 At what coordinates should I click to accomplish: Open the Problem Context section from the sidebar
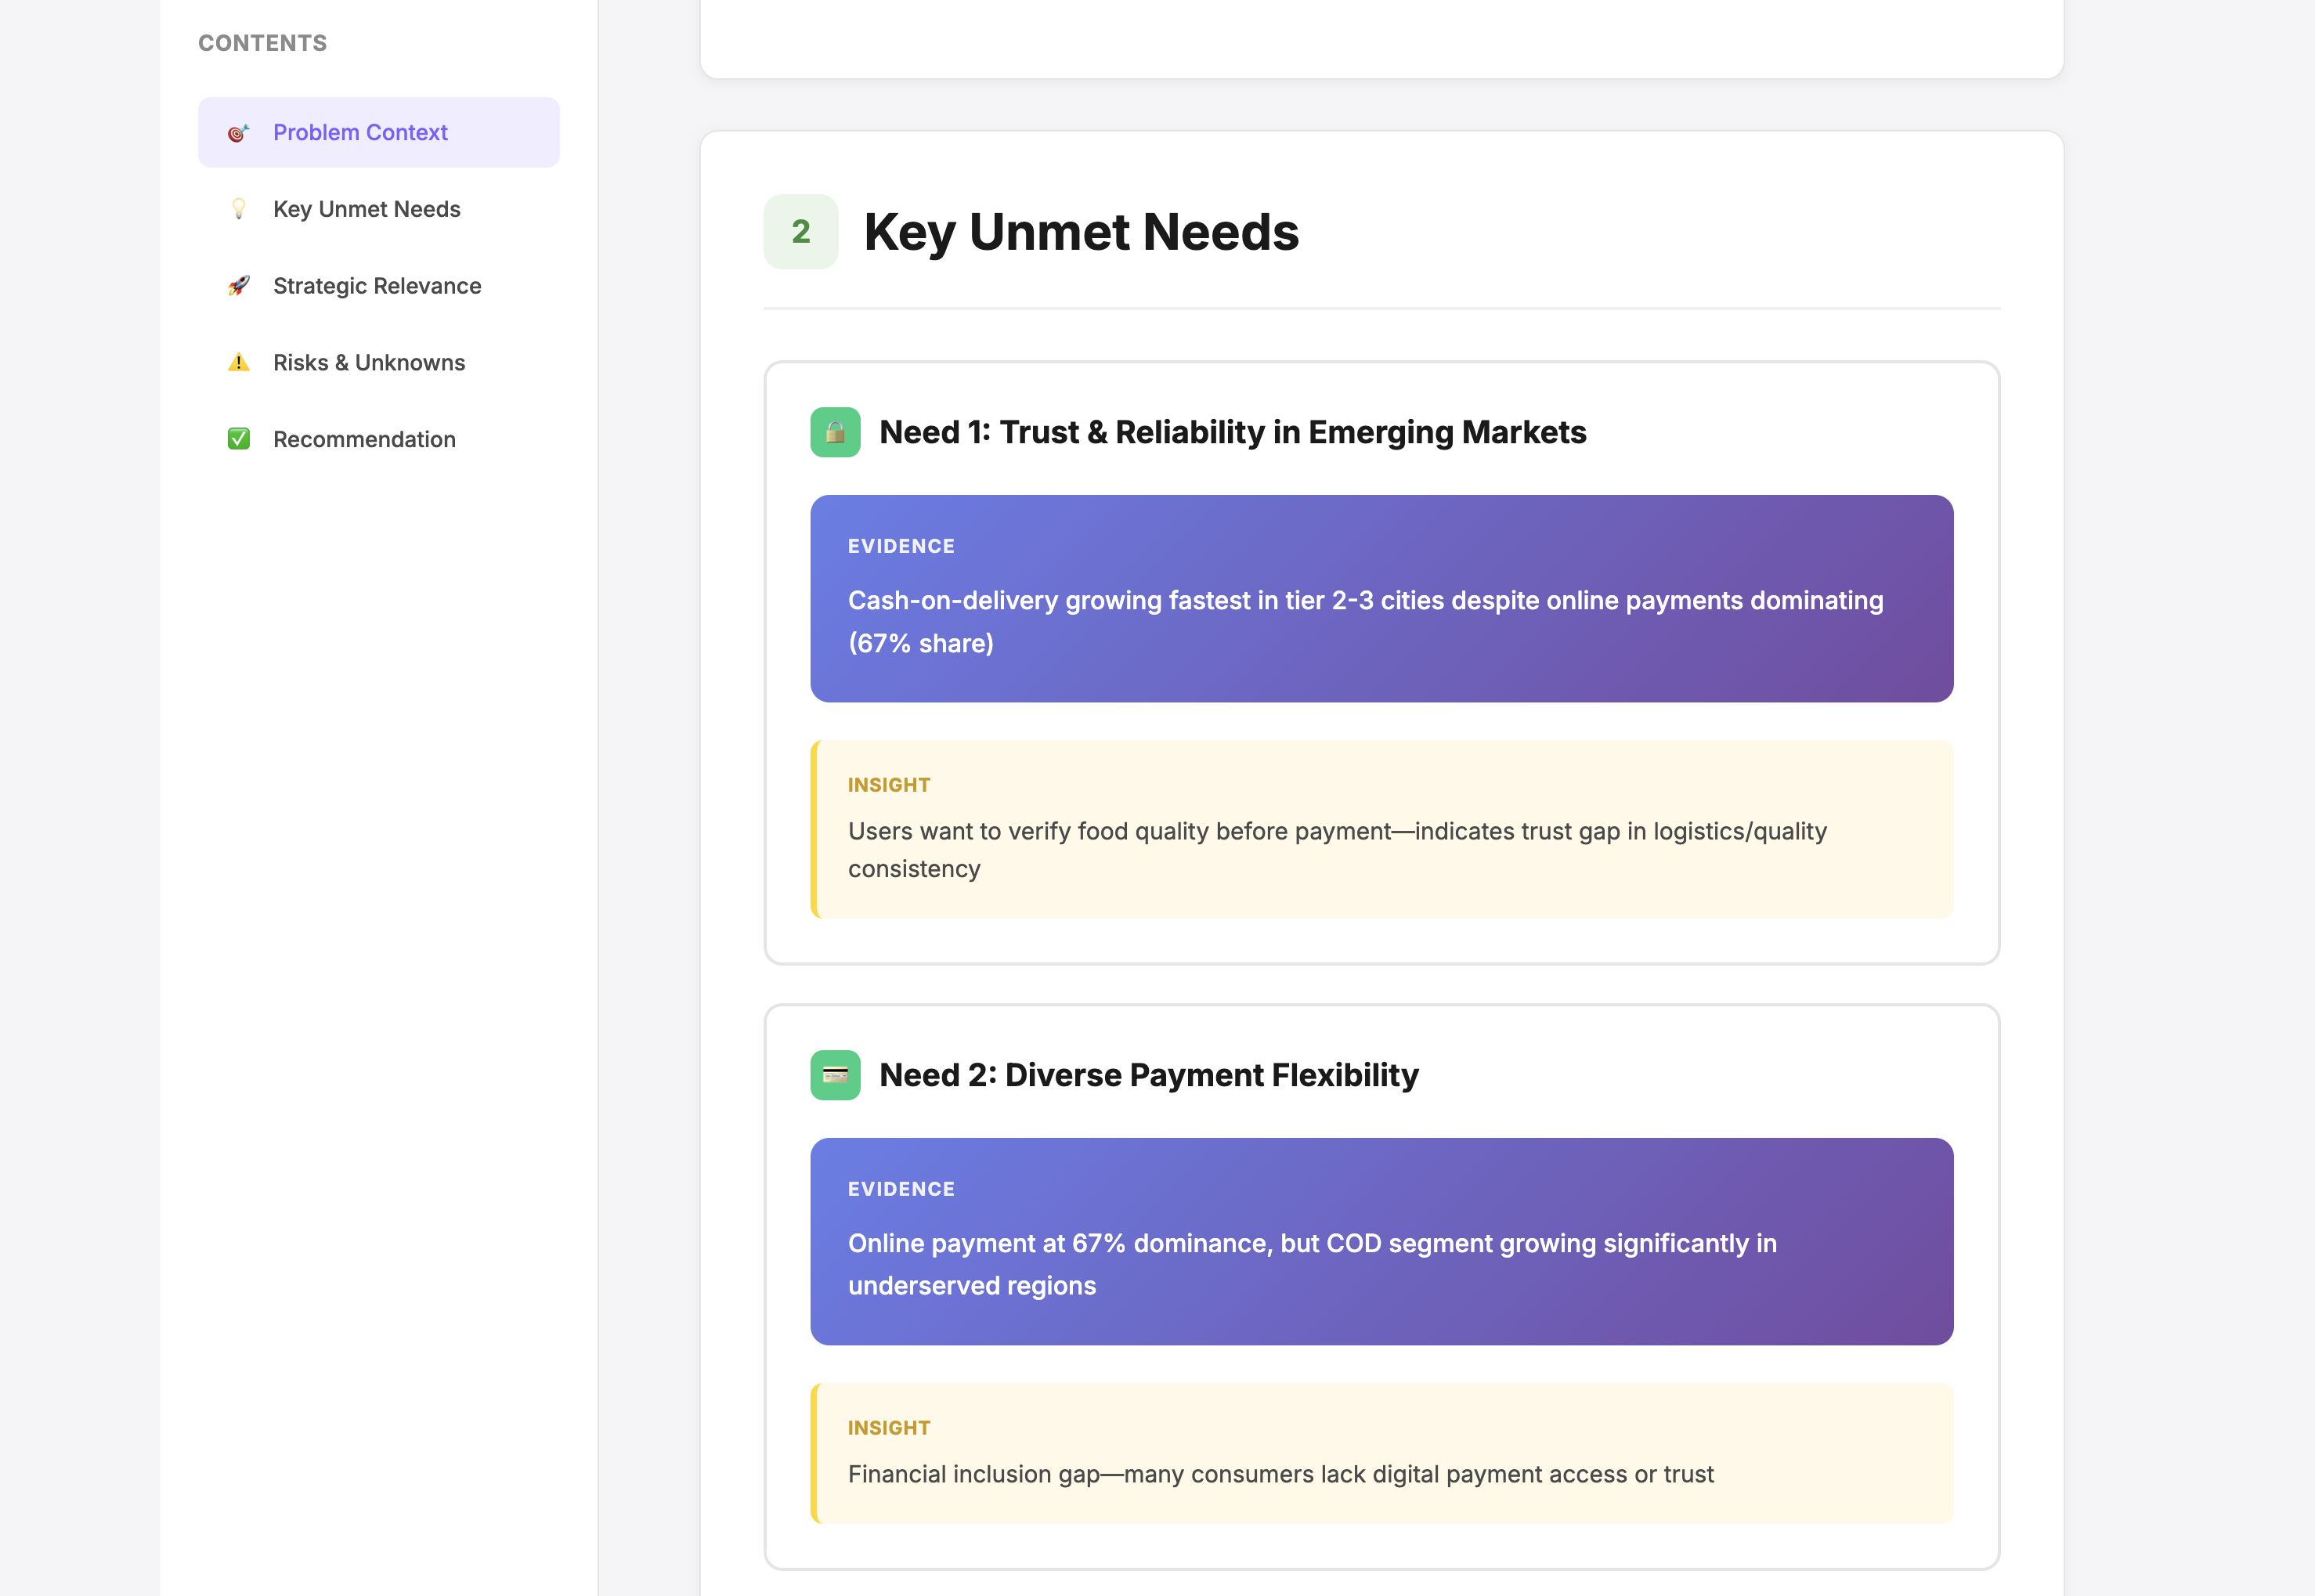tap(360, 132)
